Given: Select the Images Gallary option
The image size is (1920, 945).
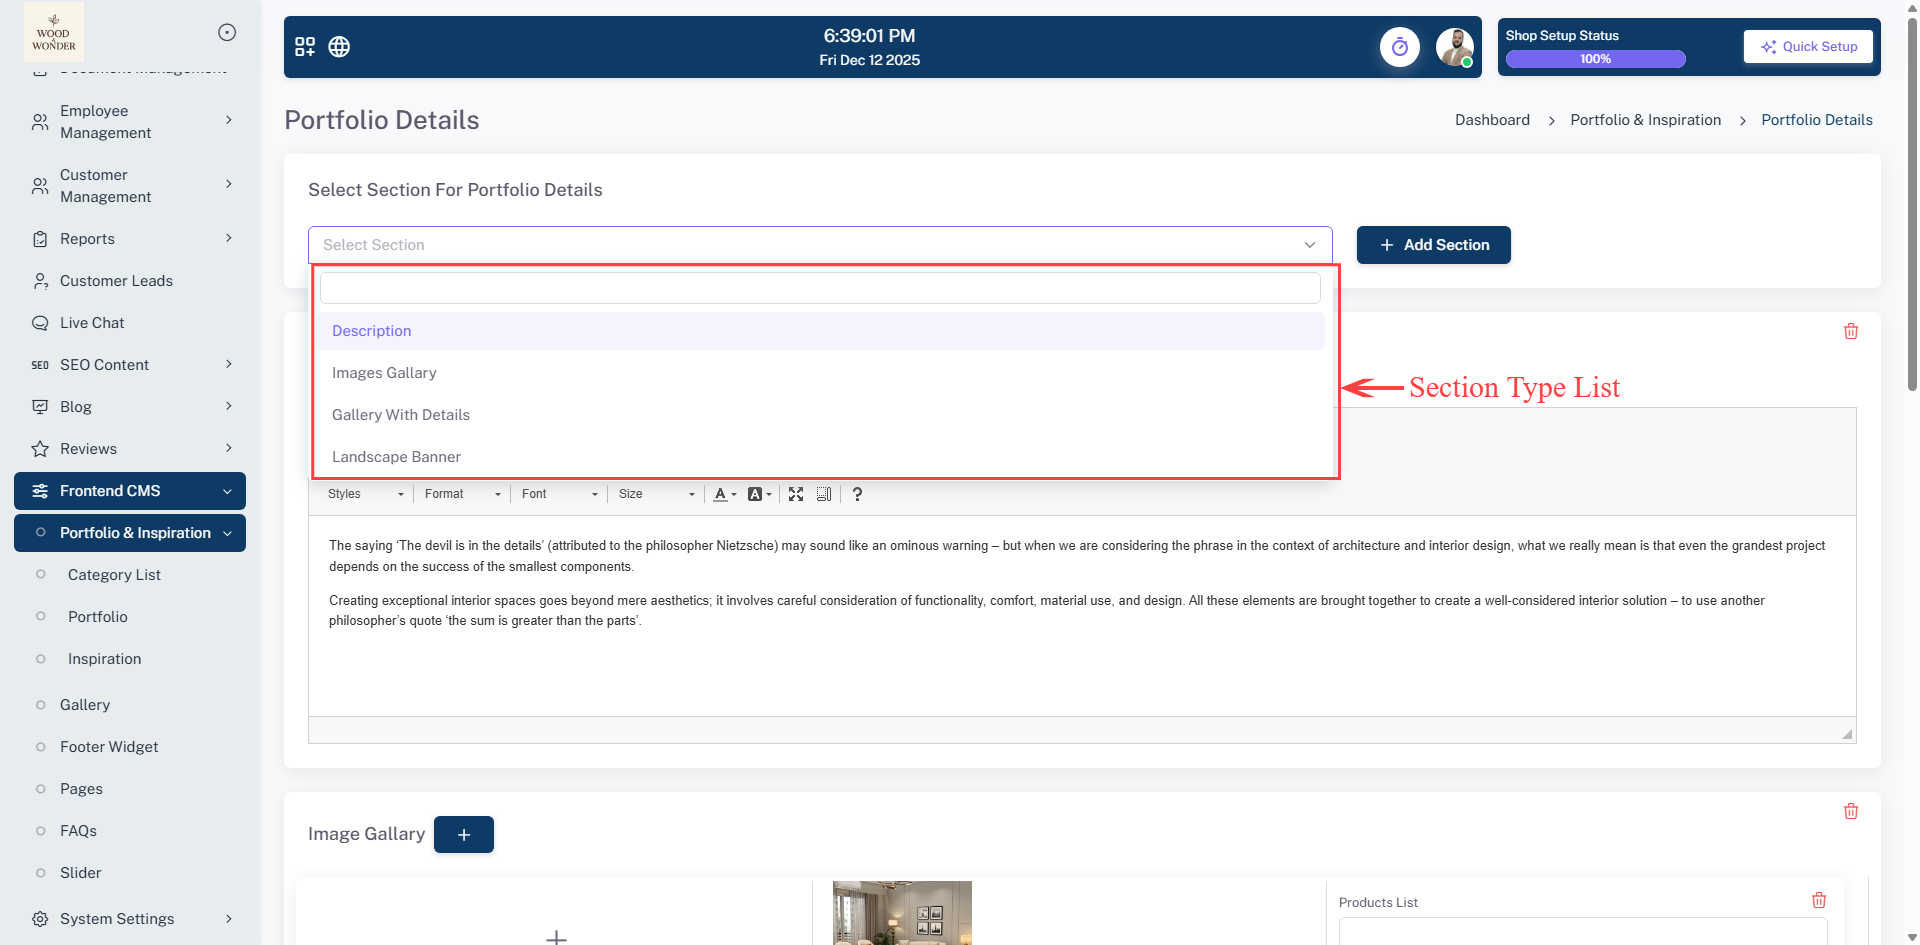Looking at the screenshot, I should 384,373.
